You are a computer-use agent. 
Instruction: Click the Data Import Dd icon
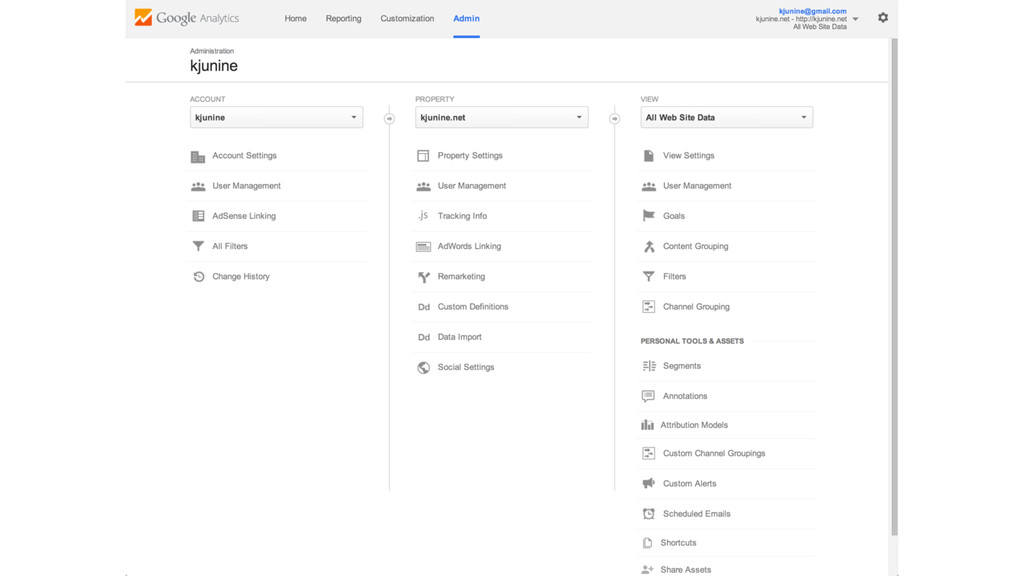[x=424, y=337]
